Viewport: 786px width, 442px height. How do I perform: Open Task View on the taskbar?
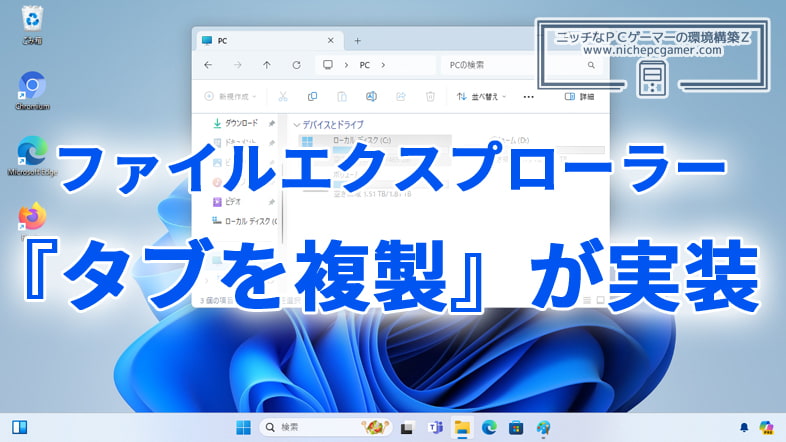point(407,427)
